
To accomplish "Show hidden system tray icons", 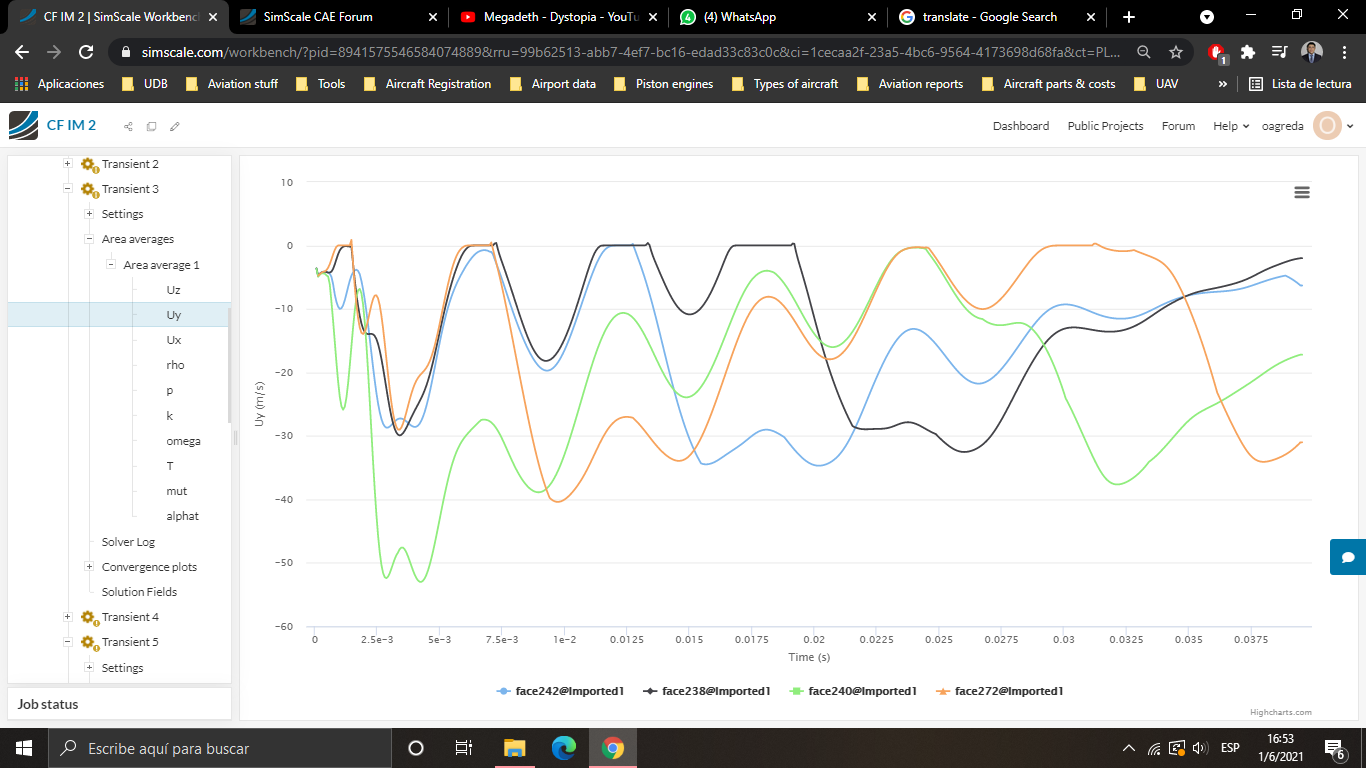I will click(x=1129, y=748).
